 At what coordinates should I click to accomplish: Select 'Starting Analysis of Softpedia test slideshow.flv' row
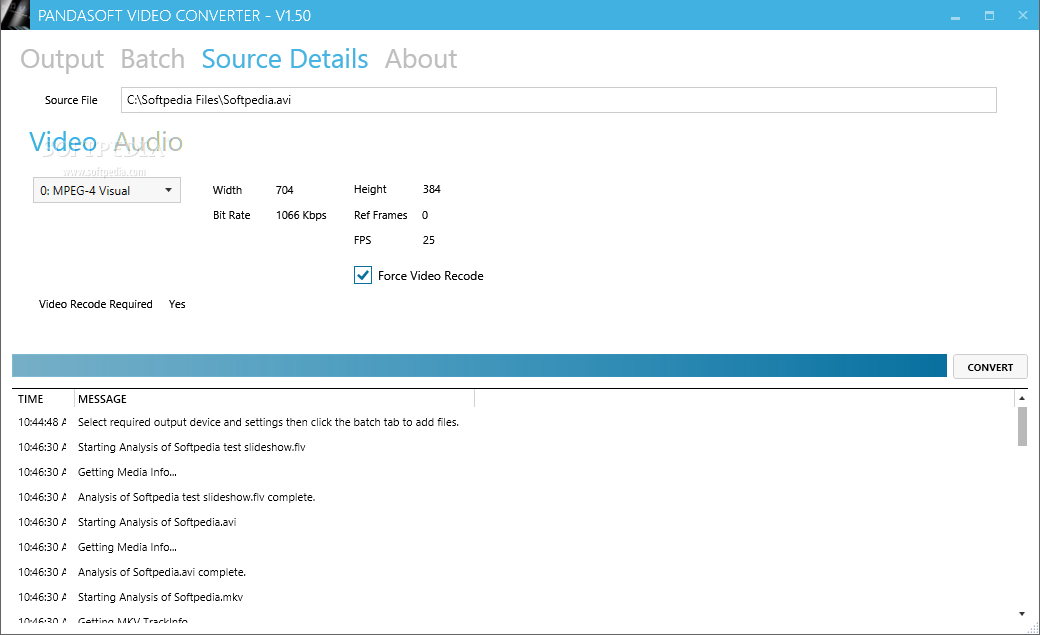pos(513,447)
